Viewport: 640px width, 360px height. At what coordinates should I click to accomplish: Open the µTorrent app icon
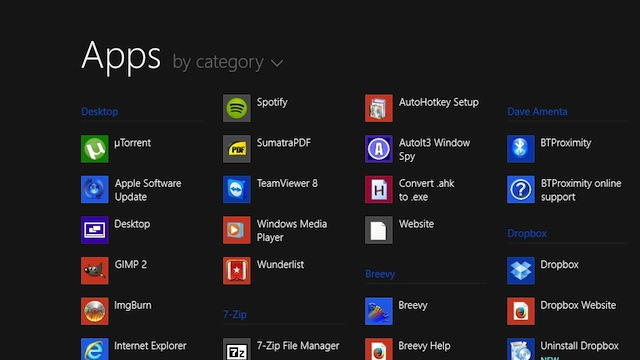coord(95,149)
